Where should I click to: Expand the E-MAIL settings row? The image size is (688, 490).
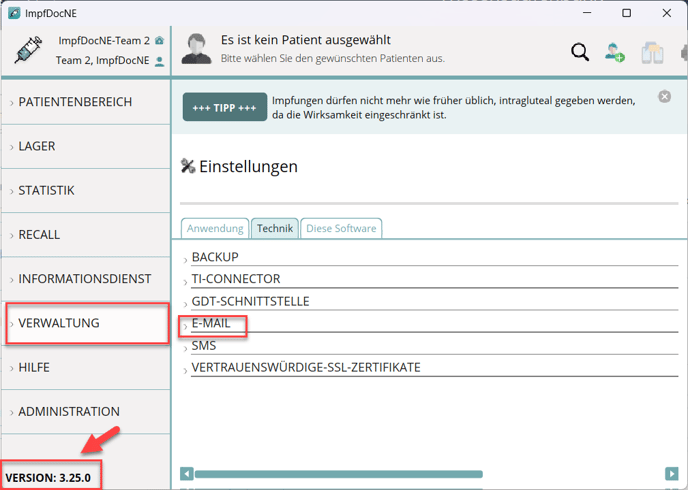point(430,323)
